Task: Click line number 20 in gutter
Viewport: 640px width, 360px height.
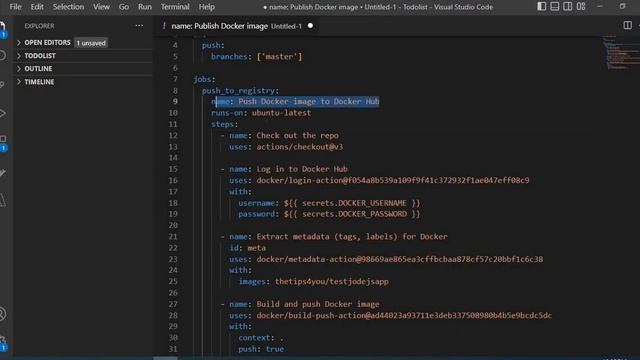Action: (173, 225)
